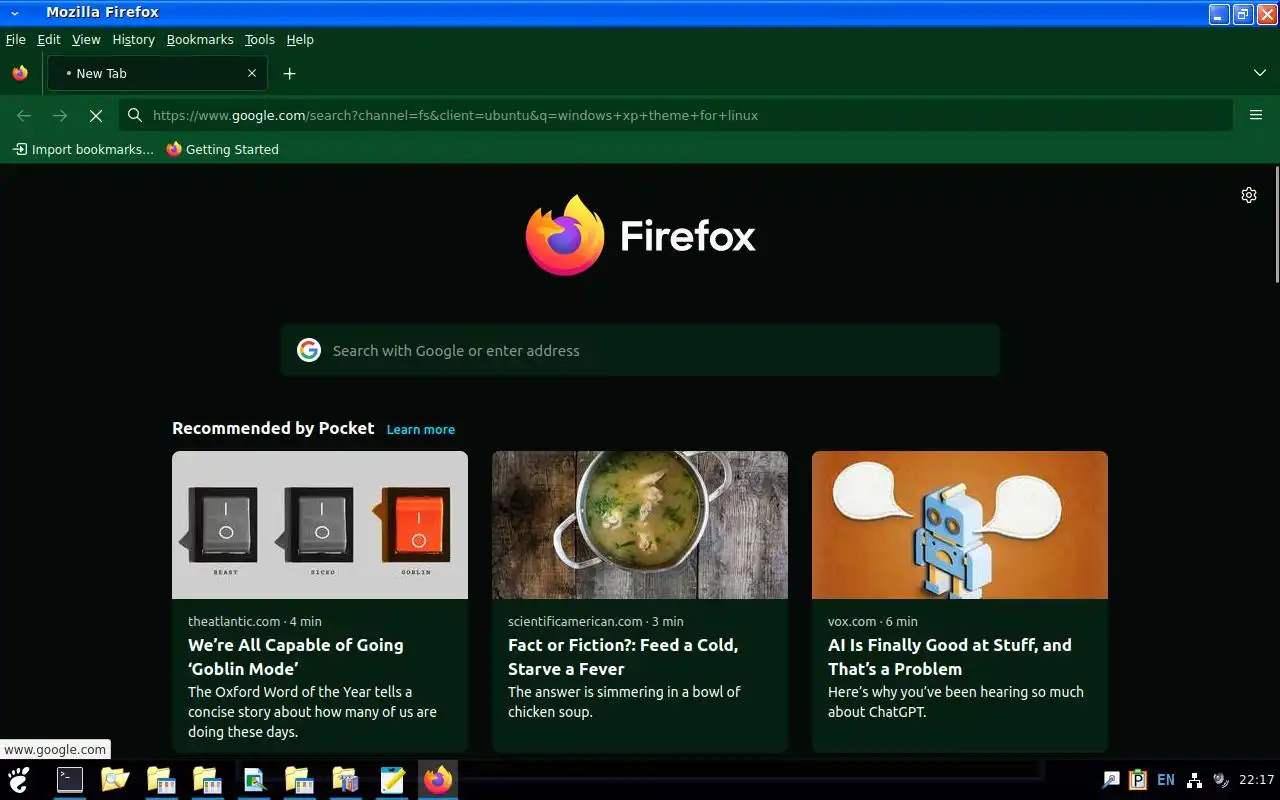Open the Help menu
Image resolution: width=1280 pixels, height=800 pixels.
click(300, 40)
